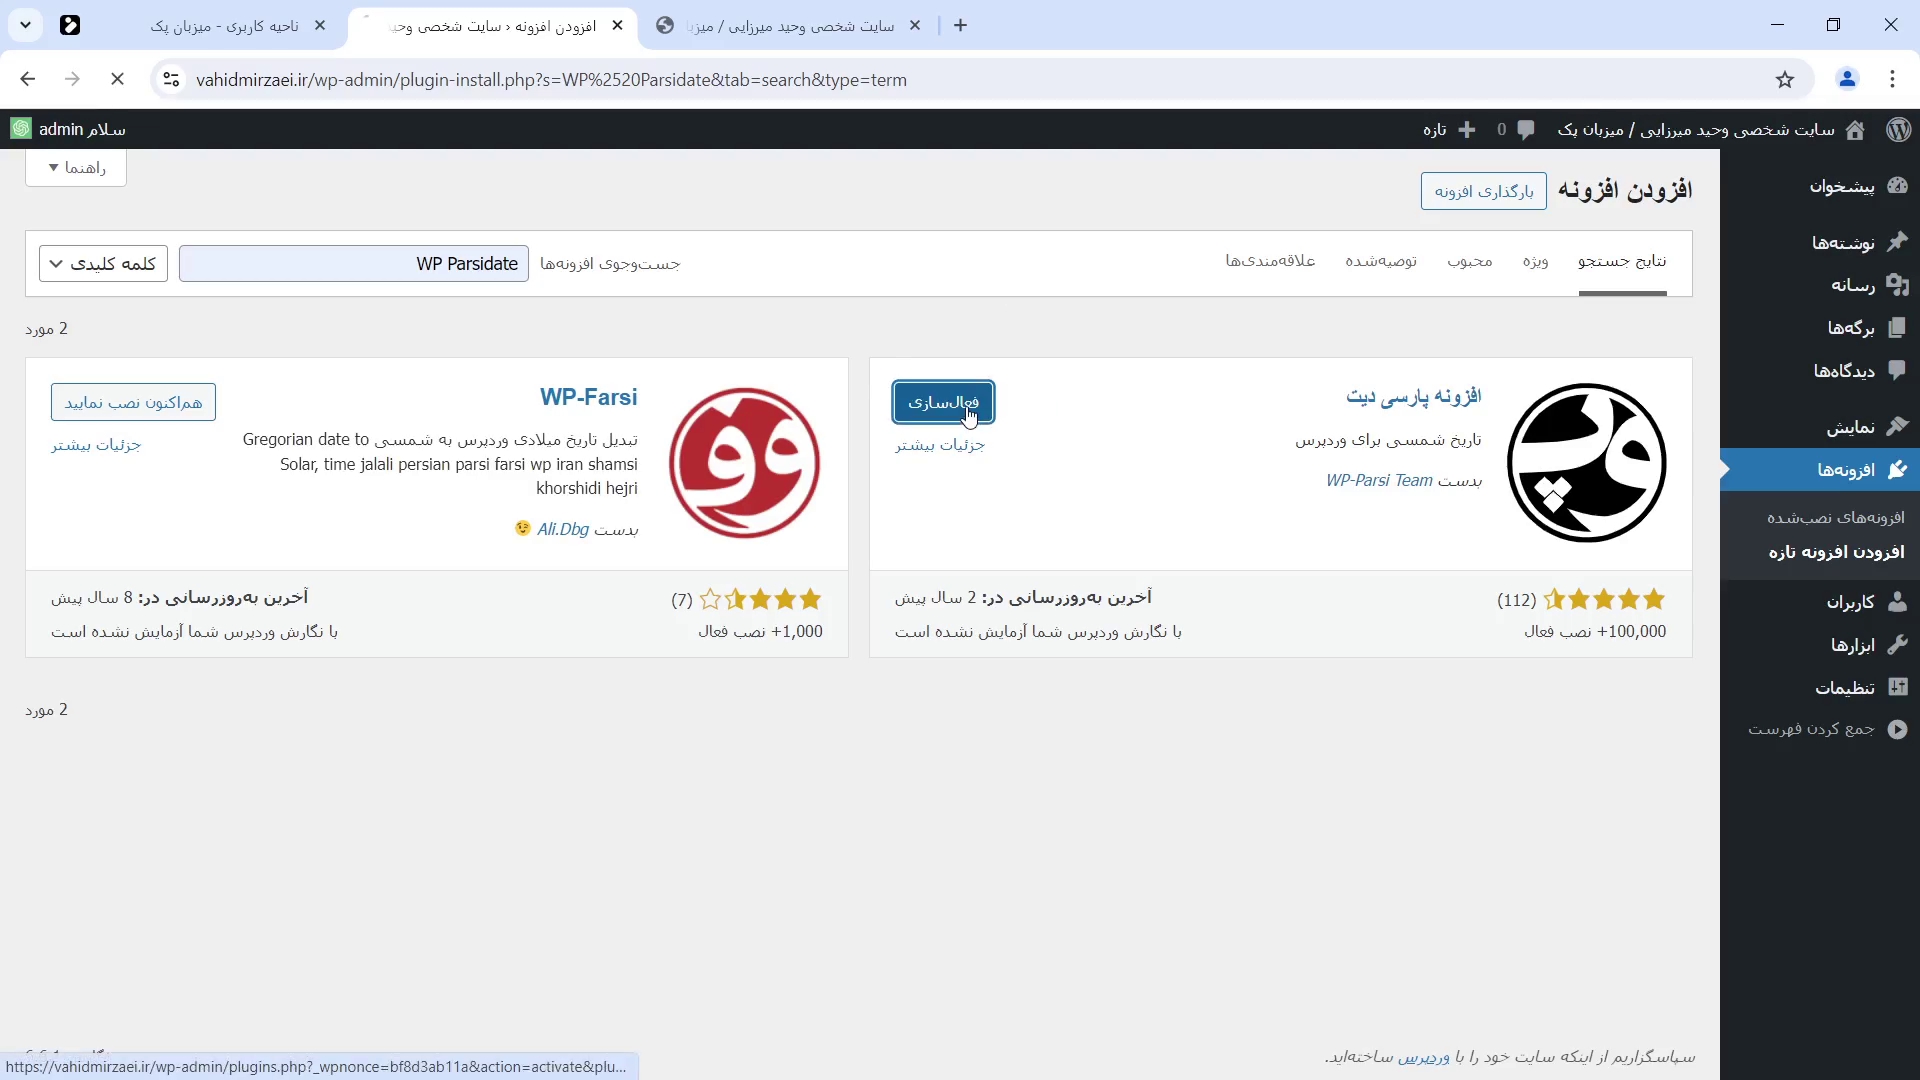
Task: Click the Tools (ابزارها) wrench icon
Action: pos(1897,645)
